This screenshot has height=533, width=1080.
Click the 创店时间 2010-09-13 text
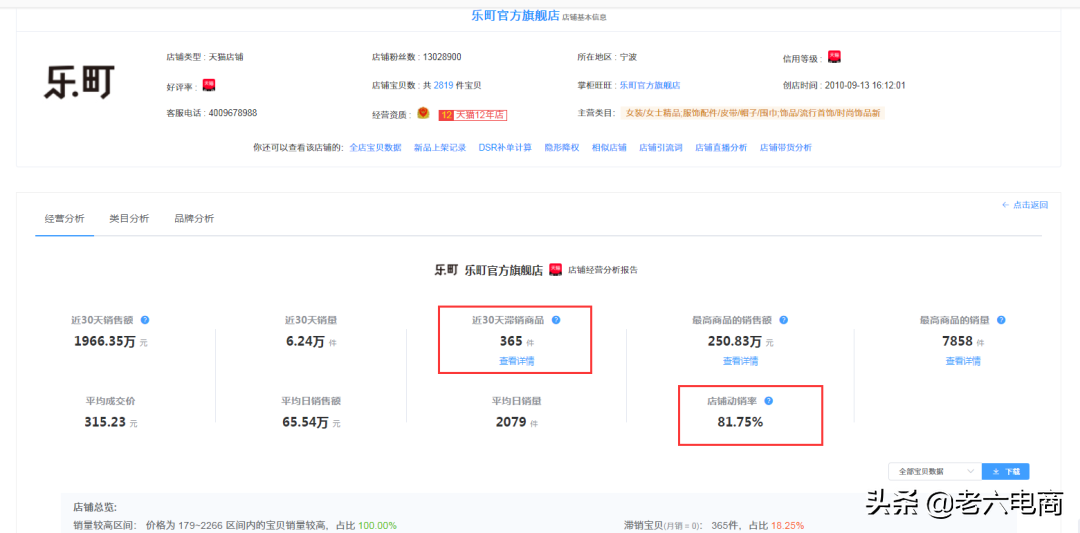(844, 85)
